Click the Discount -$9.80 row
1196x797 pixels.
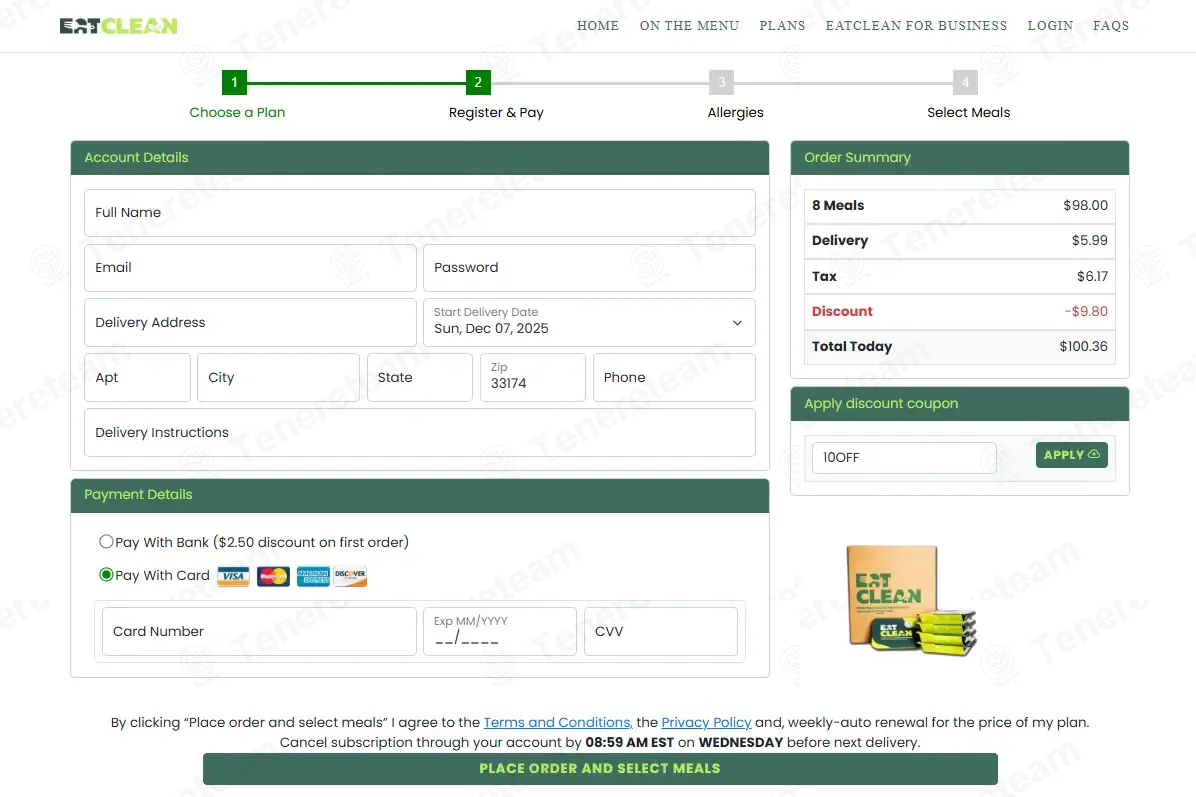[960, 312]
